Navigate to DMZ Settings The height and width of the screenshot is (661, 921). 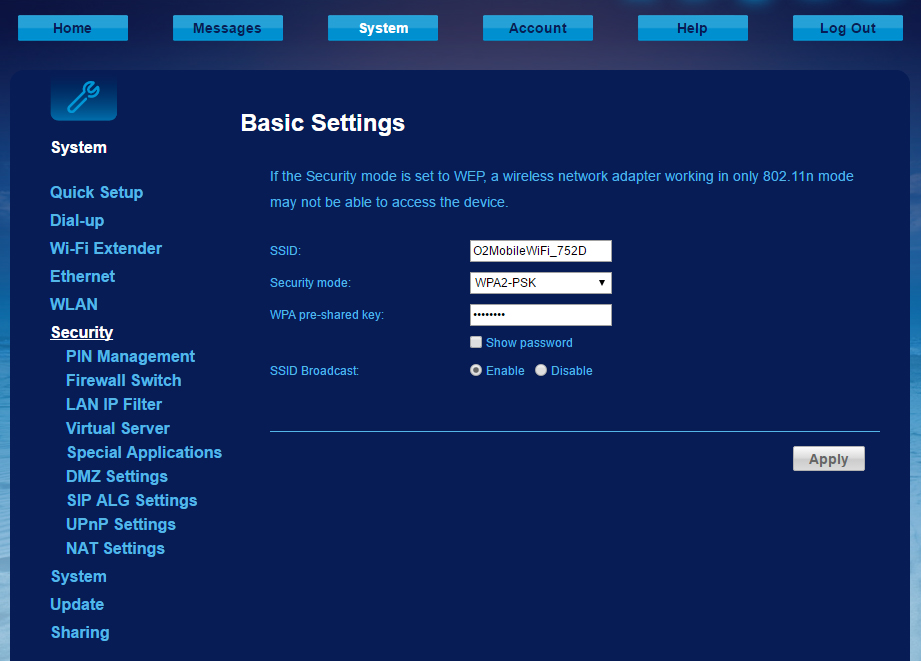pyautogui.click(x=116, y=476)
